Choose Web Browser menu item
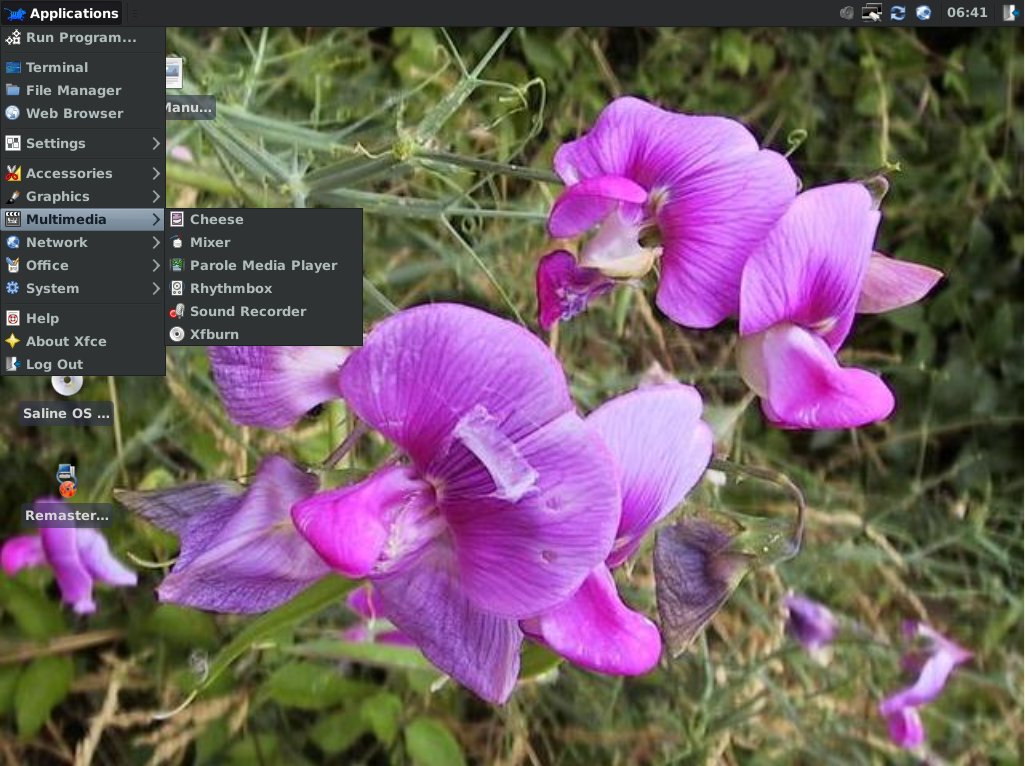Screen dimensions: 1025x766 pos(83,113)
